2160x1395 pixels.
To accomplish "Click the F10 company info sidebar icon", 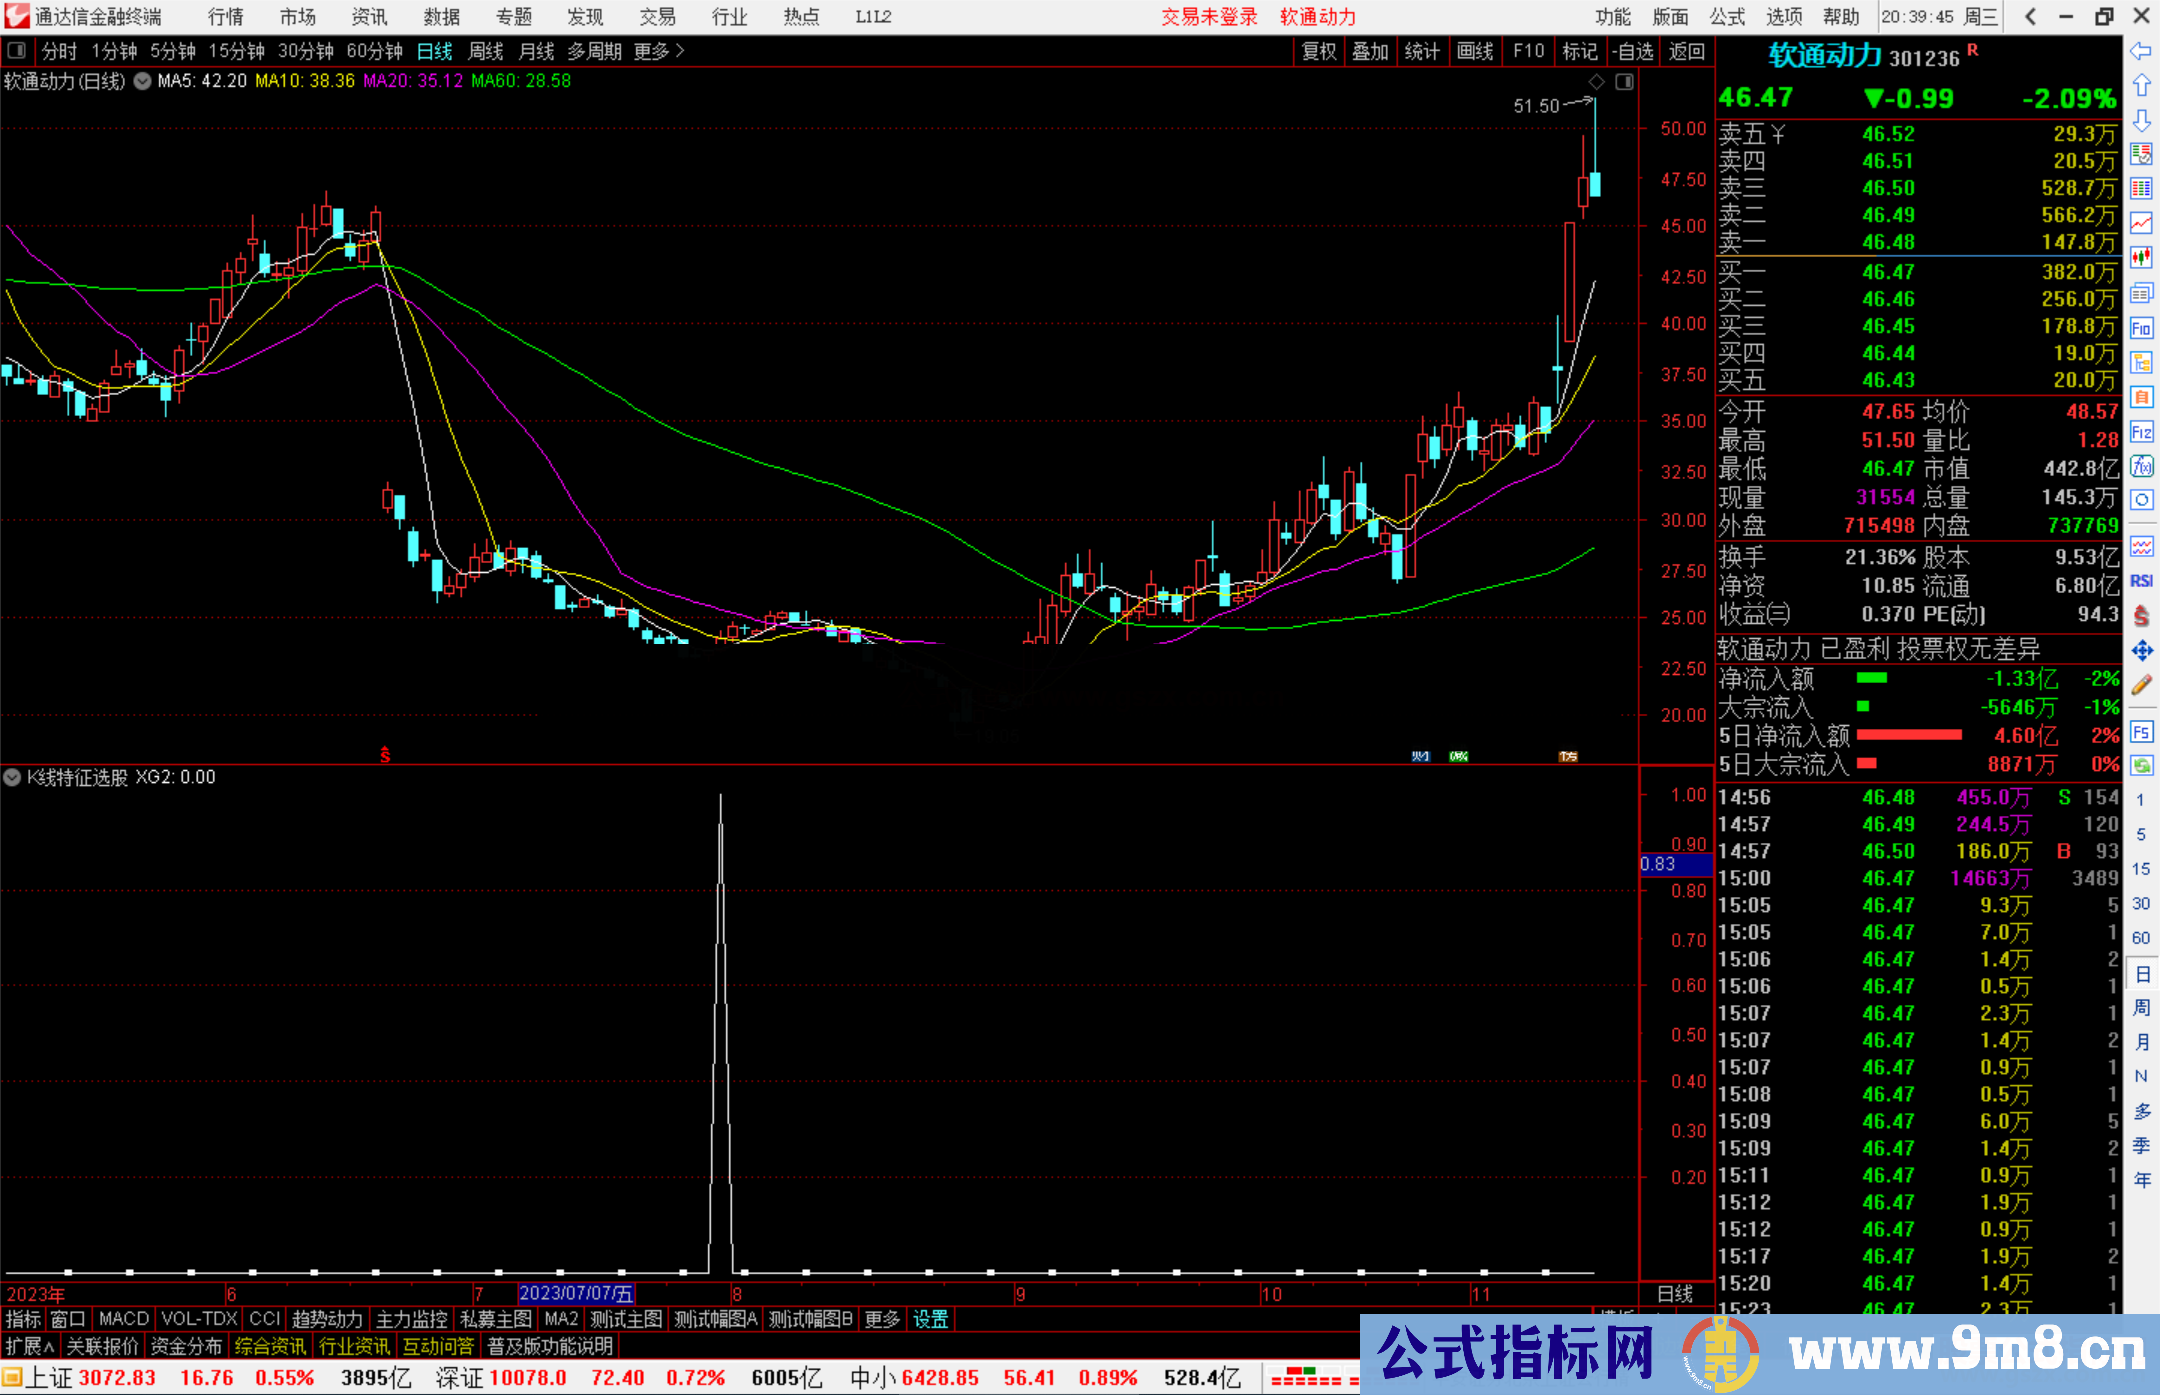I will point(2141,328).
